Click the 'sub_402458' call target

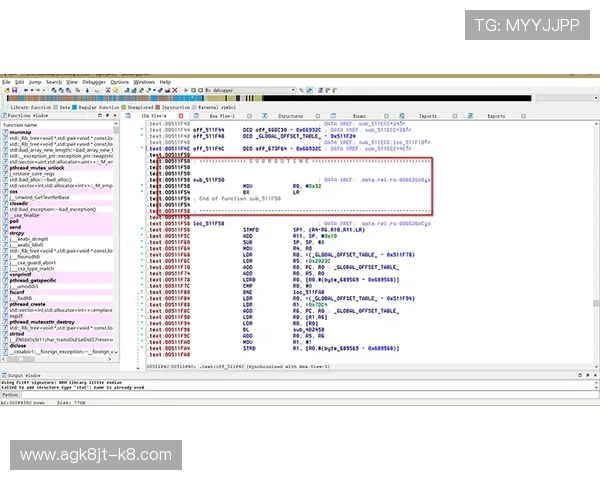(x=308, y=330)
